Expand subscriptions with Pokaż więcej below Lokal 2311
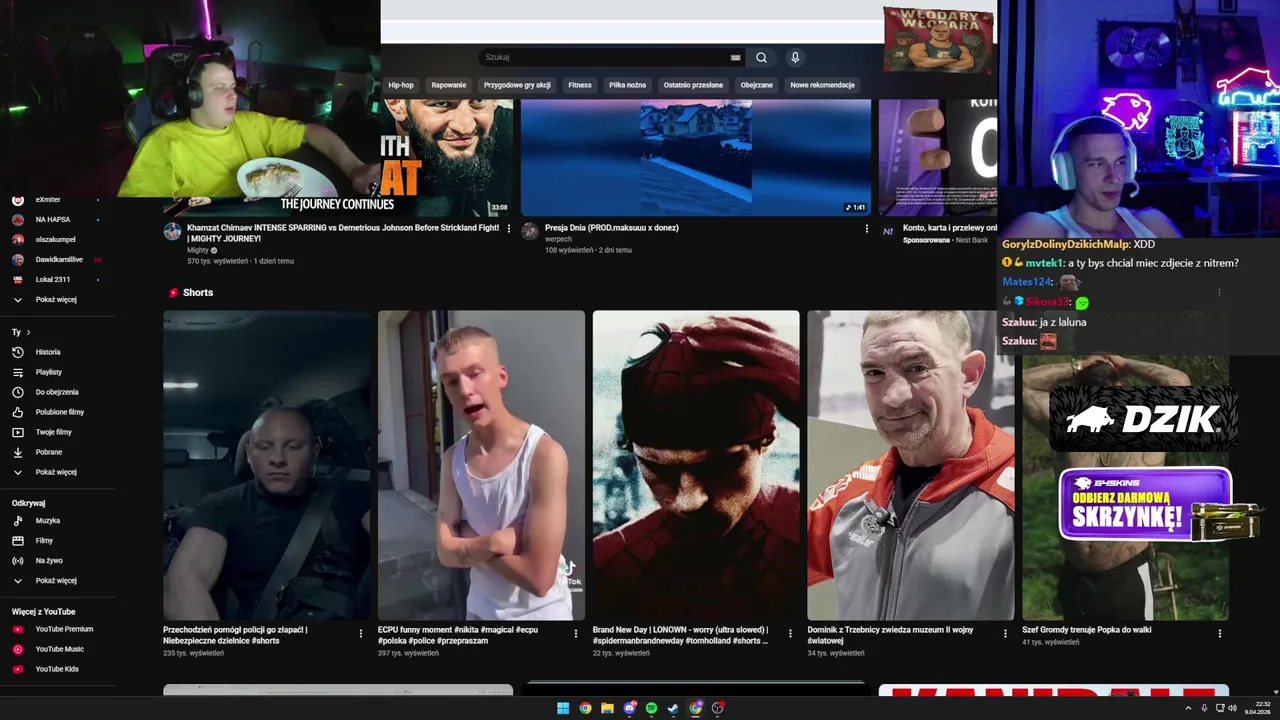 point(55,300)
